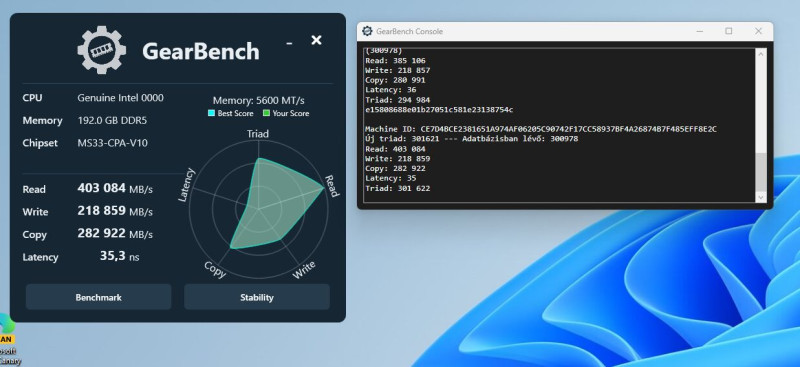Click the Best Score cyan legend swatch
This screenshot has height=367, width=800.
tap(211, 113)
